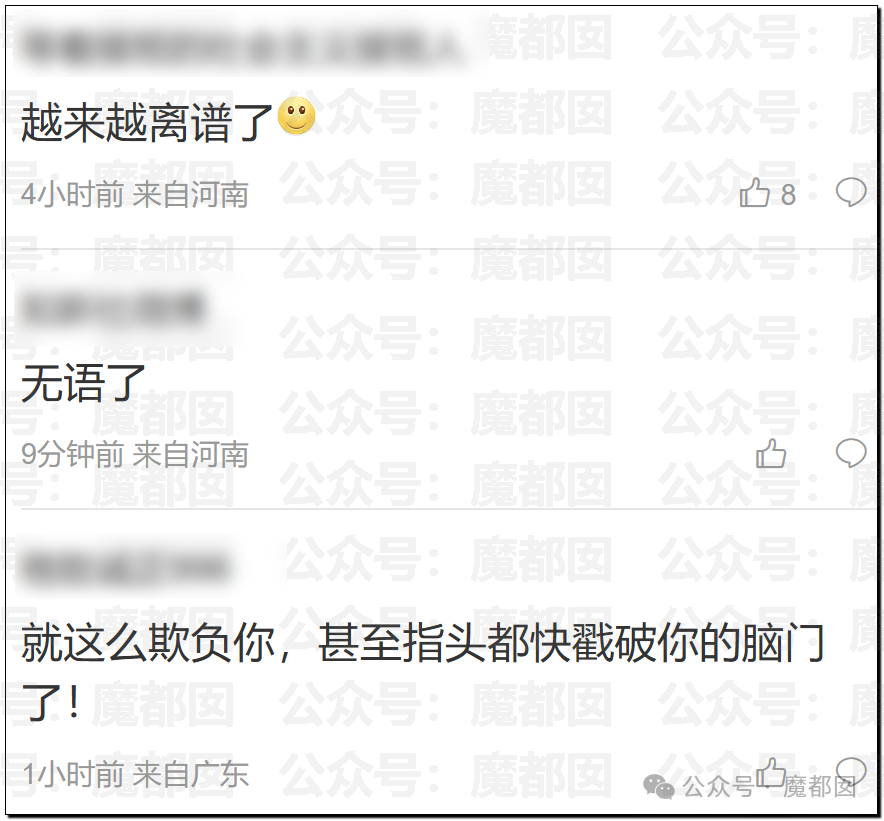Click the like count "8"
Viewport: 884px width, 821px height.
click(x=788, y=195)
